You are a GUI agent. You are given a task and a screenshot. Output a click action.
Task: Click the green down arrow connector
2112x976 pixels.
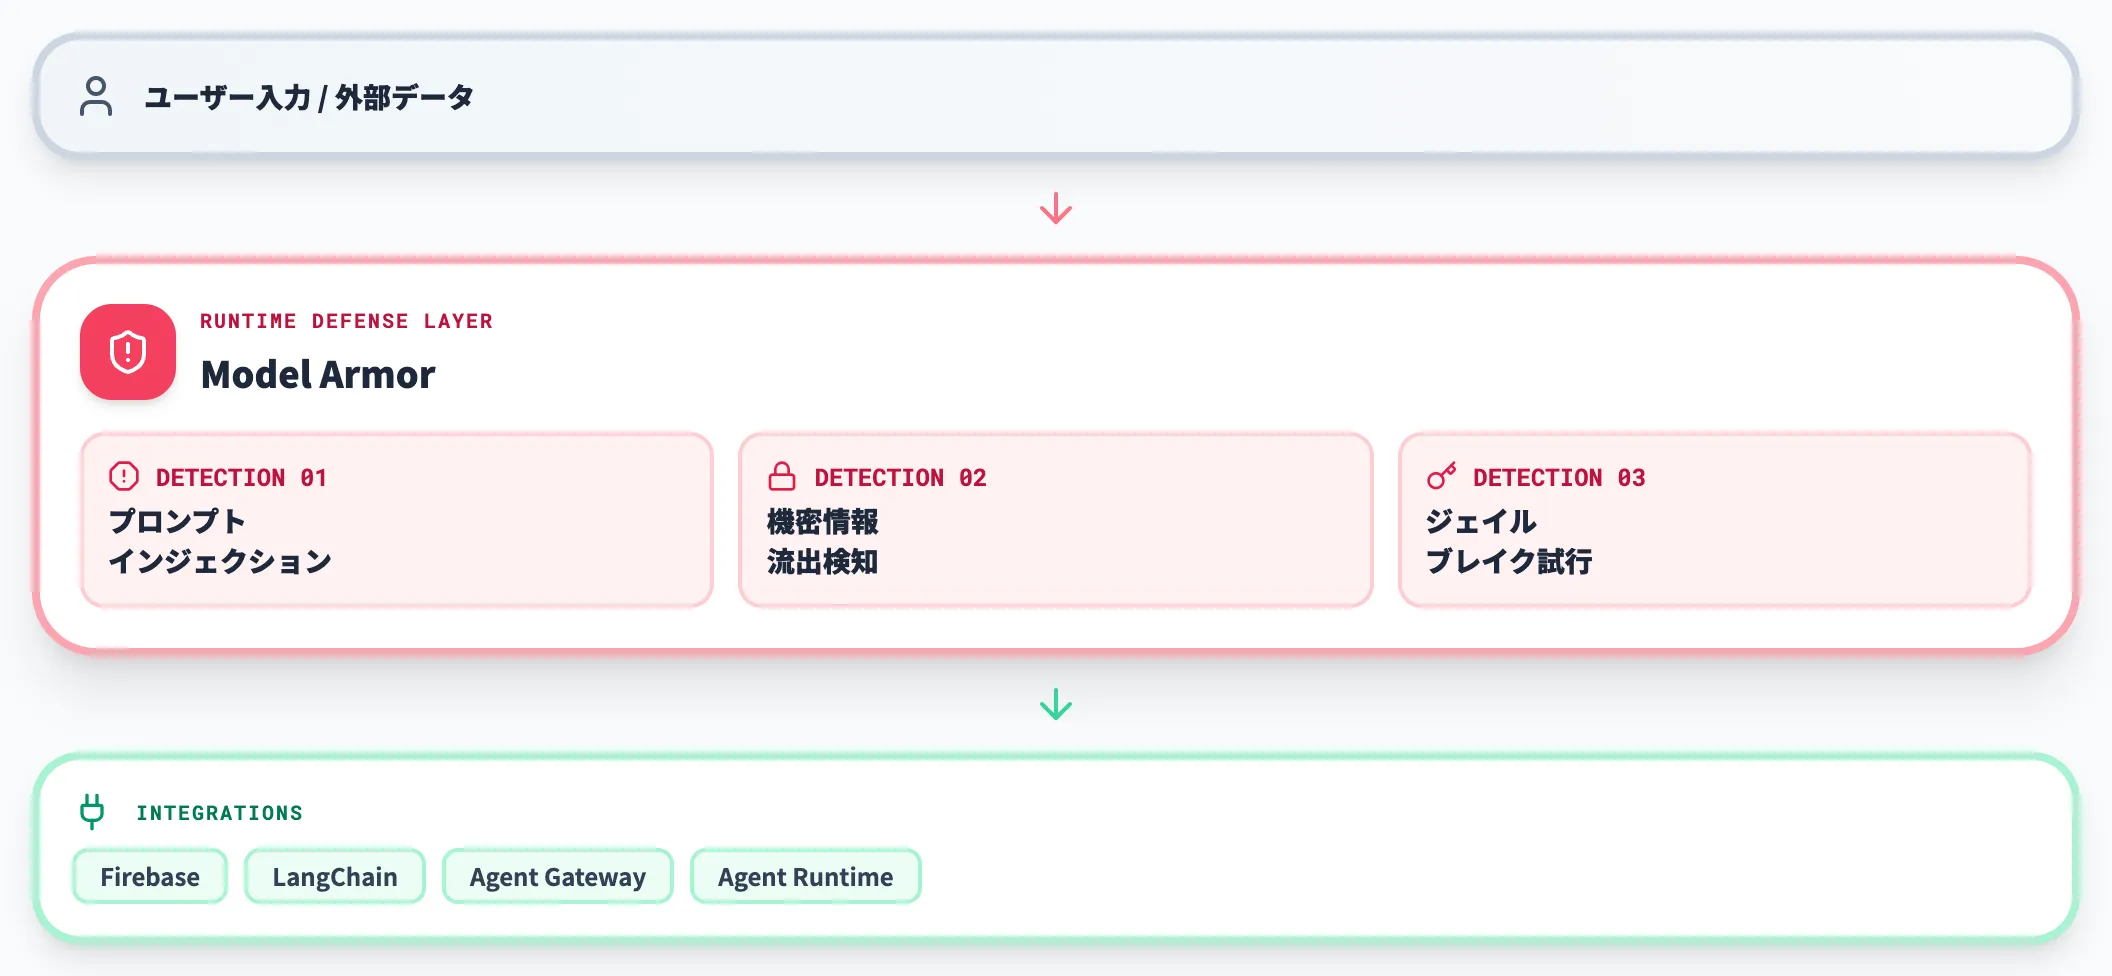click(x=1056, y=705)
